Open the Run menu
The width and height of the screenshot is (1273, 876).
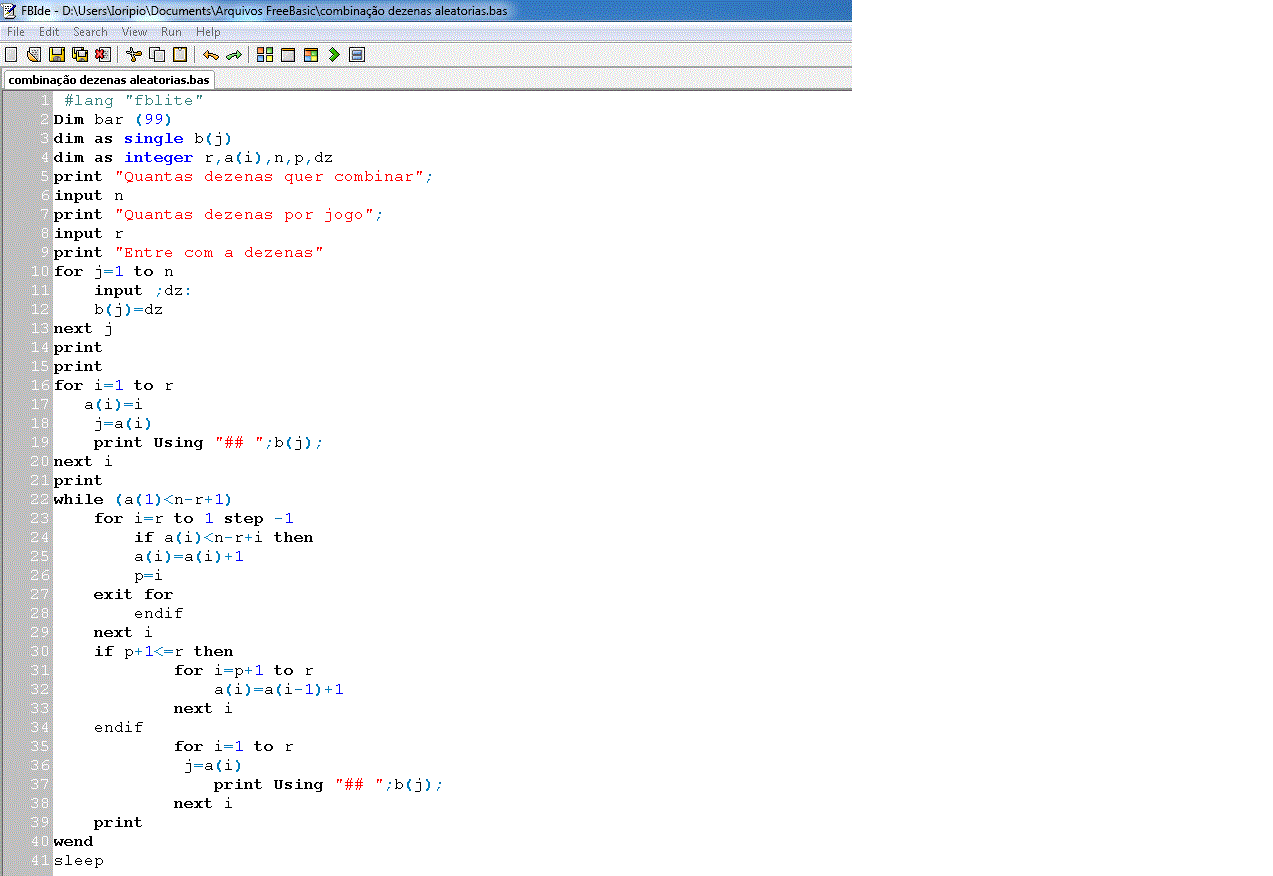[171, 32]
